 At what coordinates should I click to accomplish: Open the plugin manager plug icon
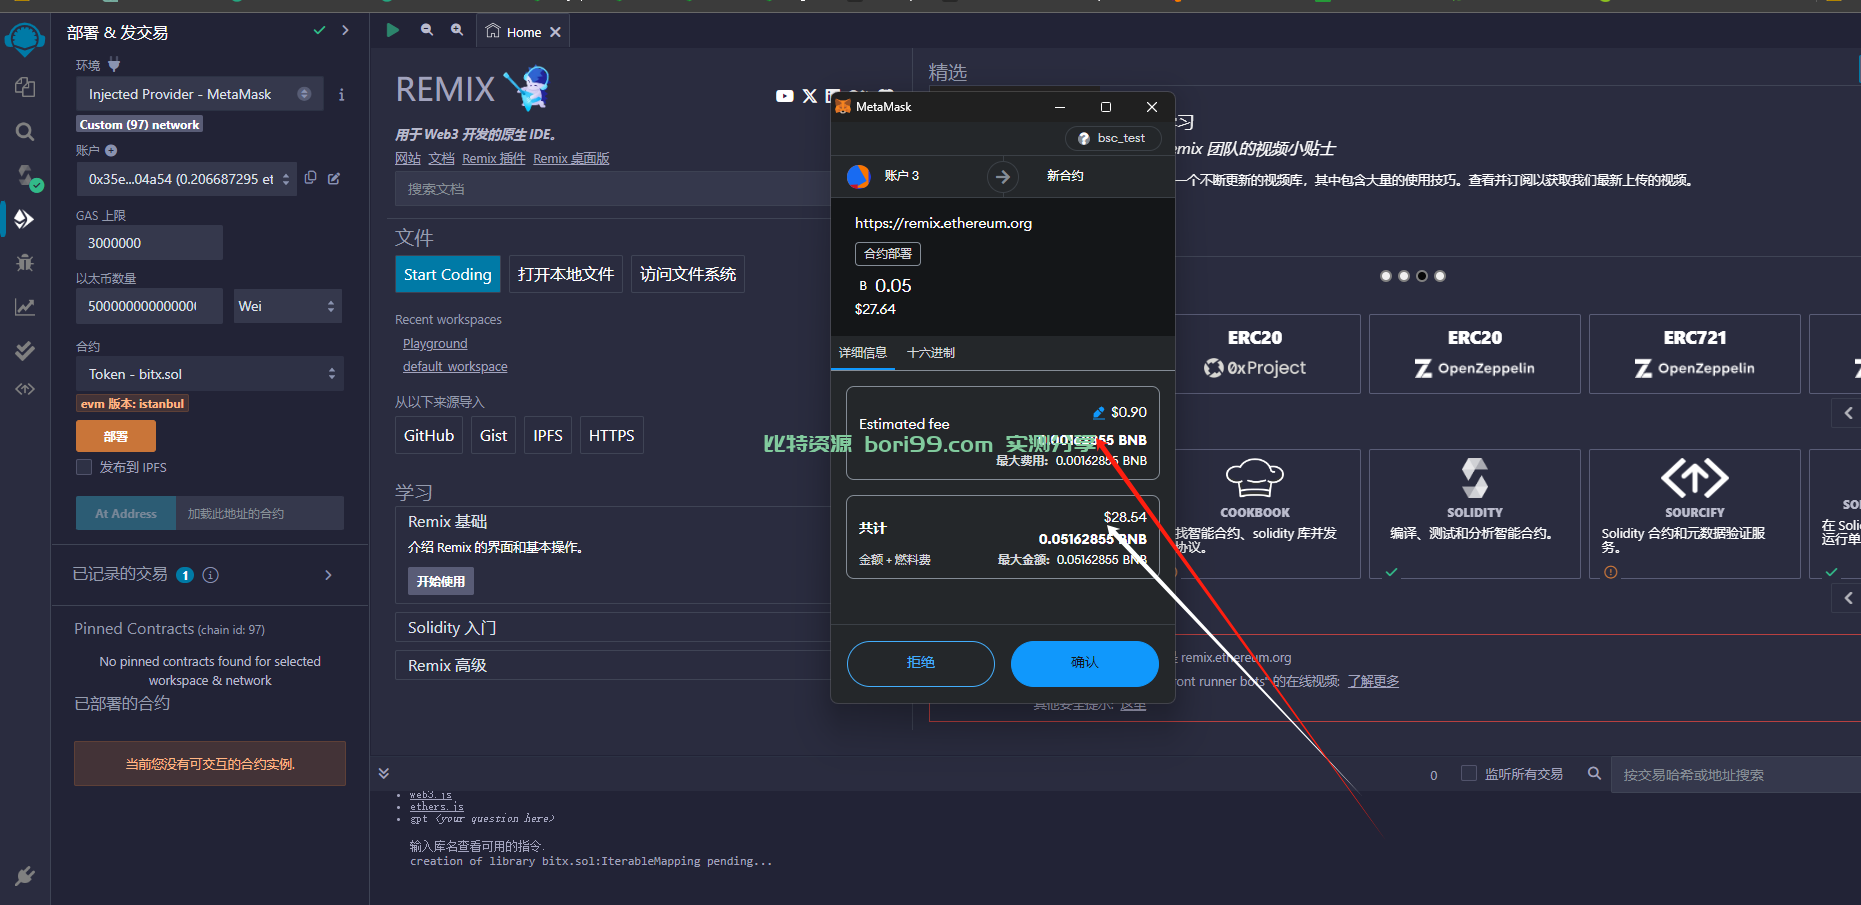click(x=25, y=876)
